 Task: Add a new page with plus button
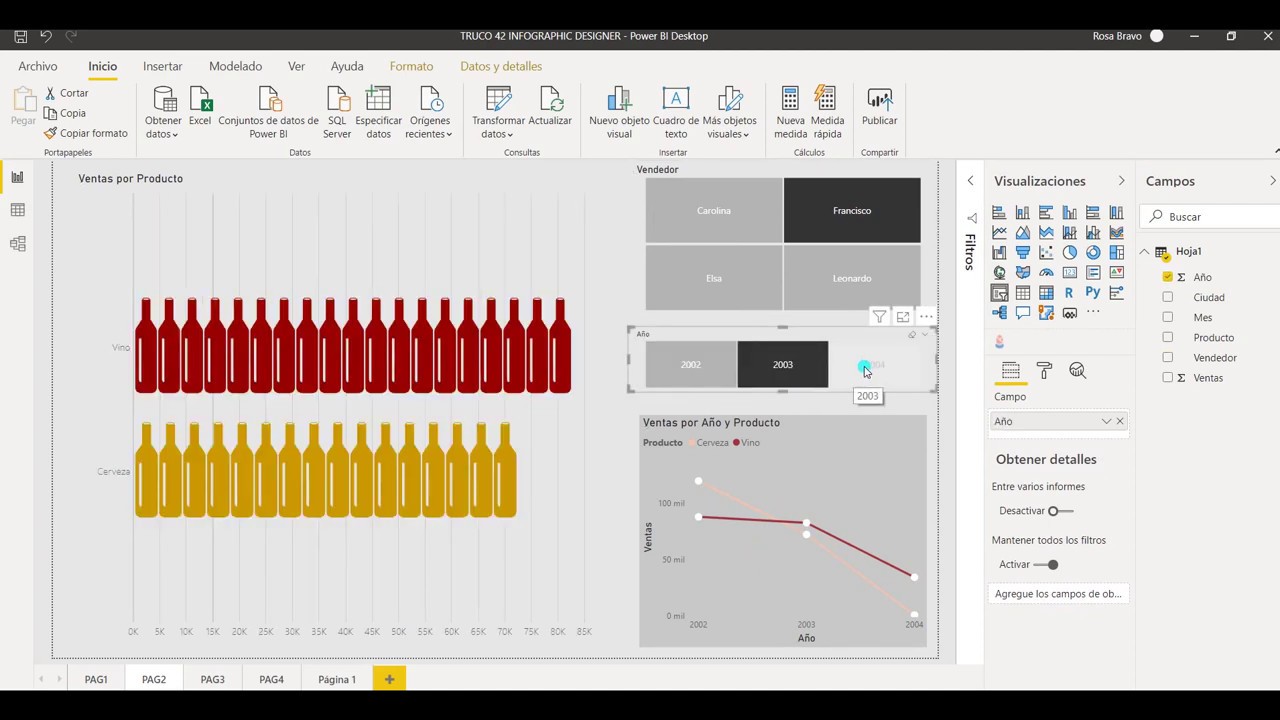point(389,679)
